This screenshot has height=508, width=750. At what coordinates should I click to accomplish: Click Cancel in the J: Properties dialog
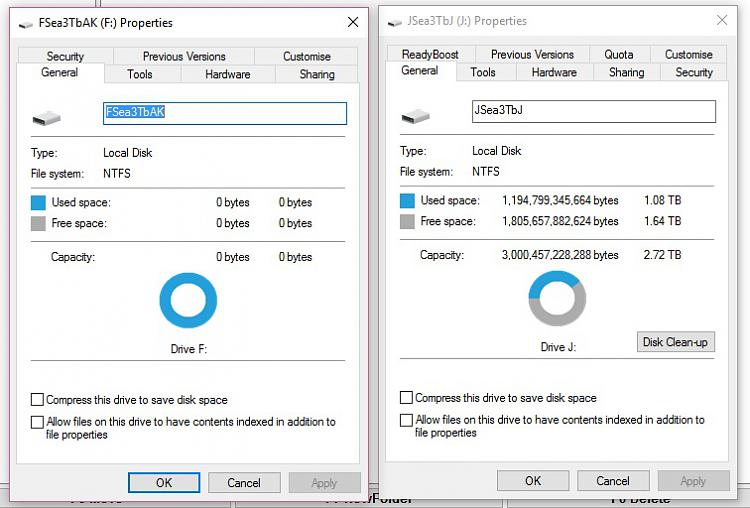coord(613,481)
